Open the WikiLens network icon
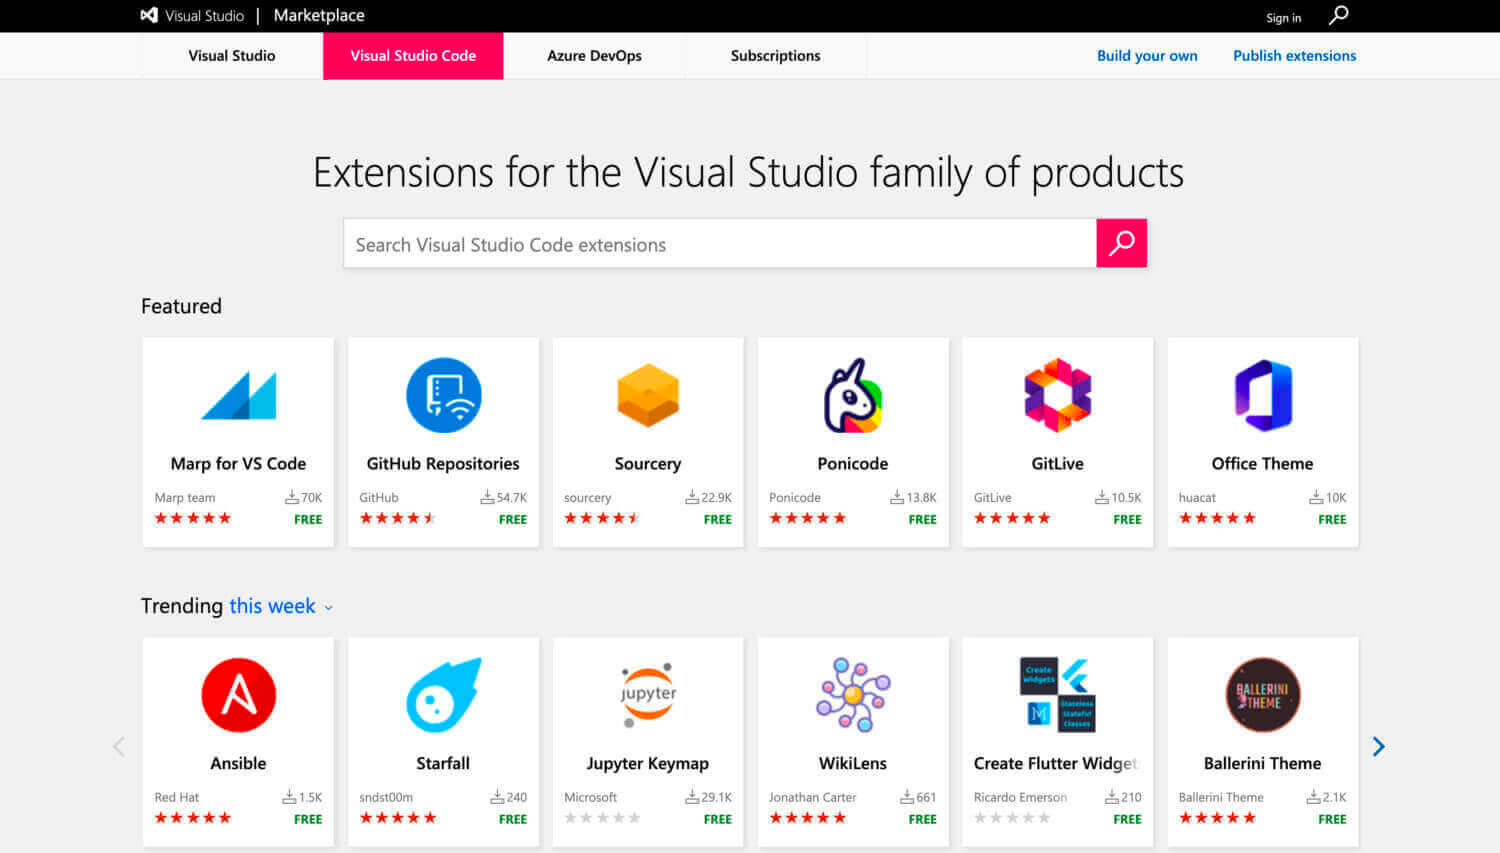 (853, 695)
